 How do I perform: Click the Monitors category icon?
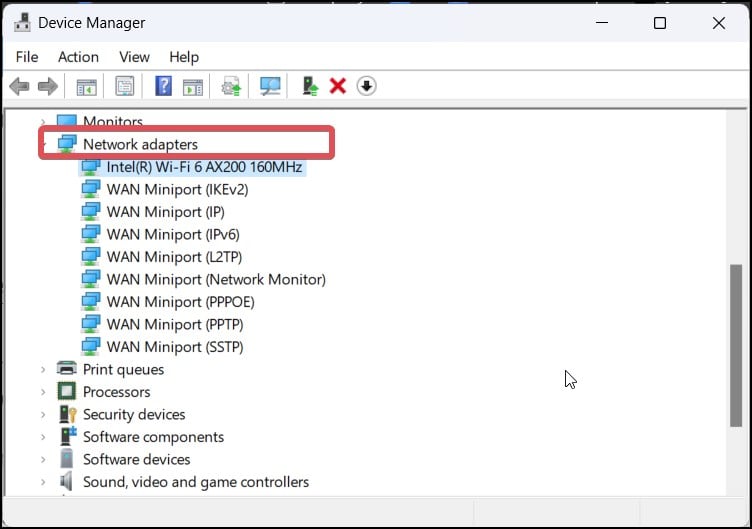pyautogui.click(x=67, y=120)
